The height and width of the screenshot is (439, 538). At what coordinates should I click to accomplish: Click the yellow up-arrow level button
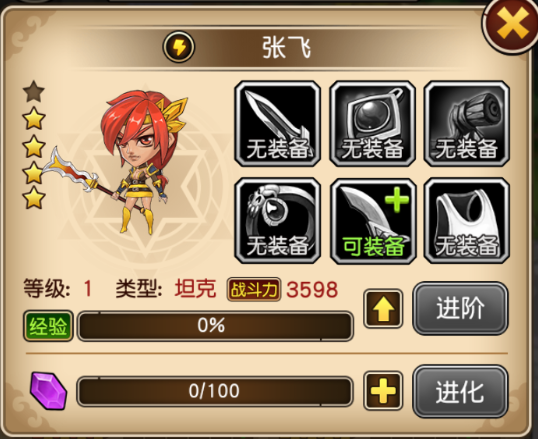pyautogui.click(x=383, y=308)
